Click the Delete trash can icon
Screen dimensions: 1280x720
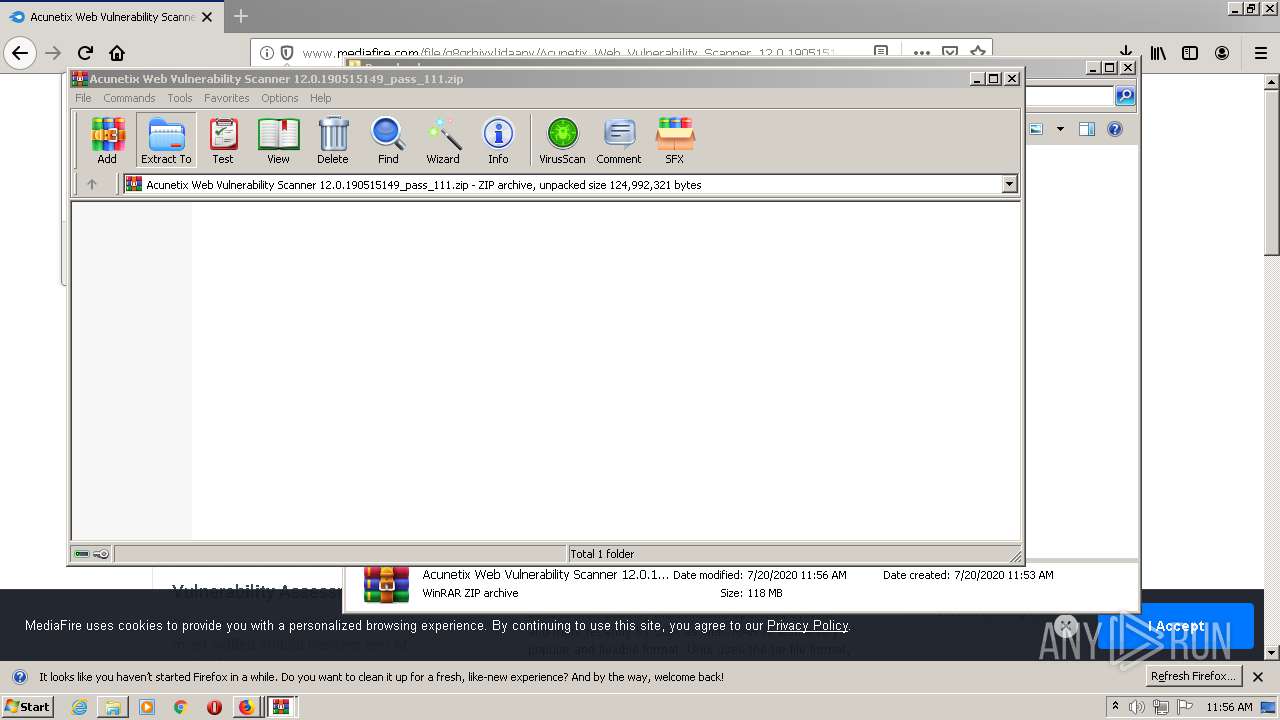(x=333, y=140)
